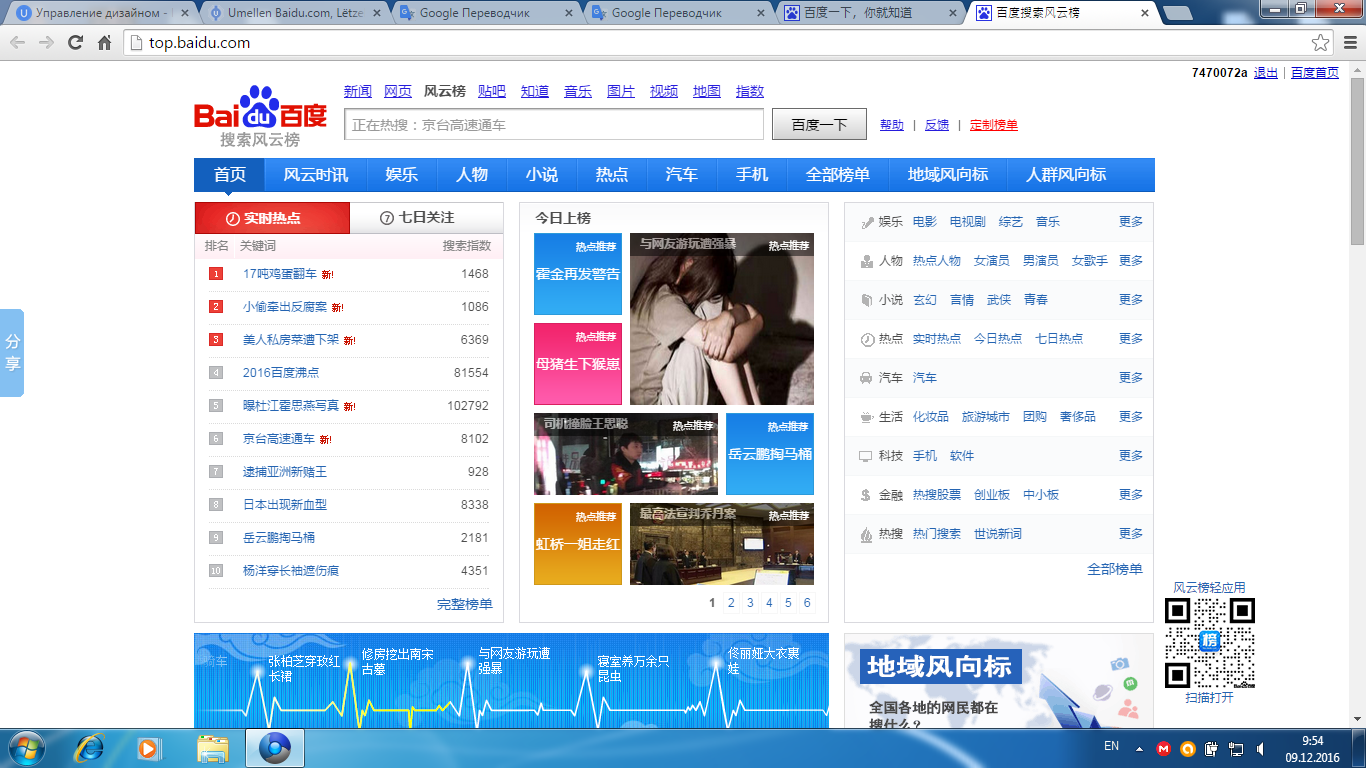This screenshot has width=1366, height=768.
Task: Open 全部榜单 in navigation bar
Action: pyautogui.click(x=838, y=175)
